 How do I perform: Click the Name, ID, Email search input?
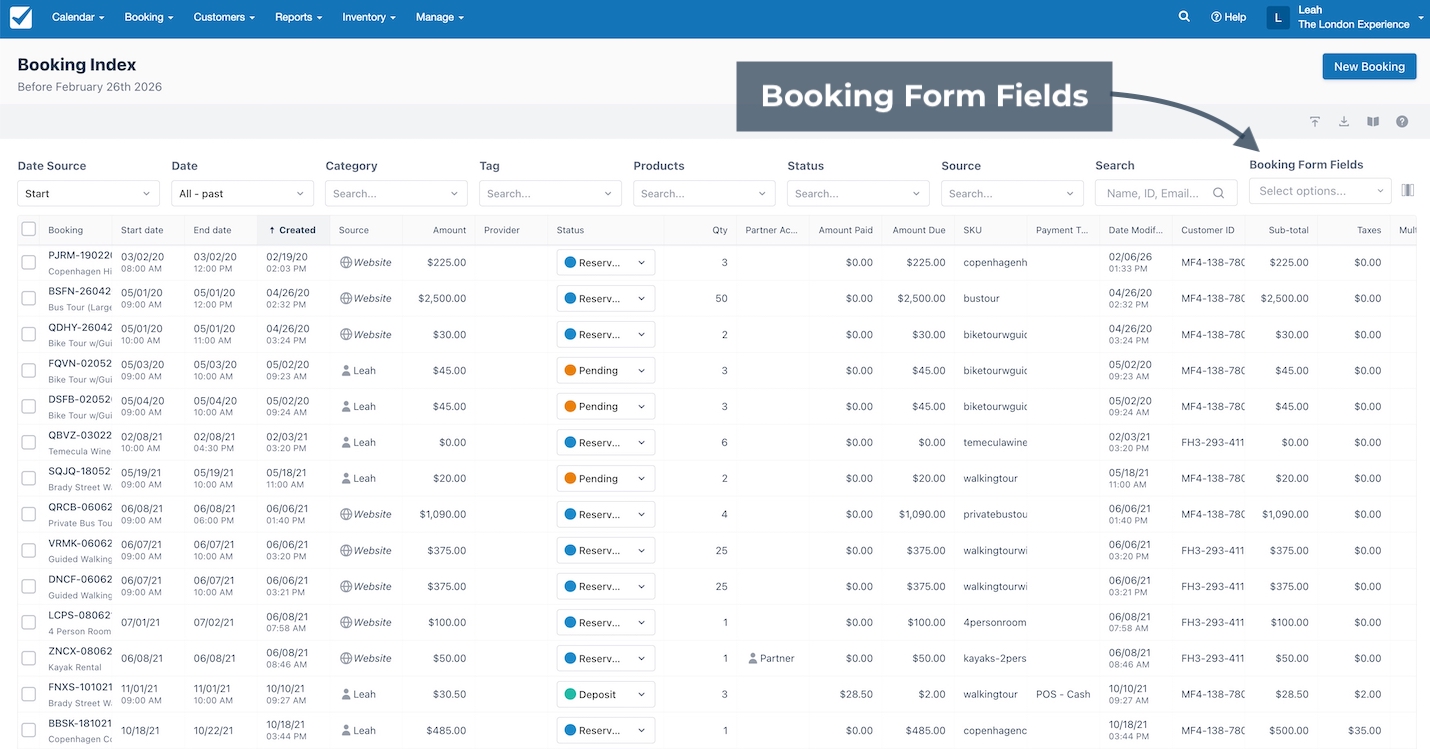[x=1166, y=193]
